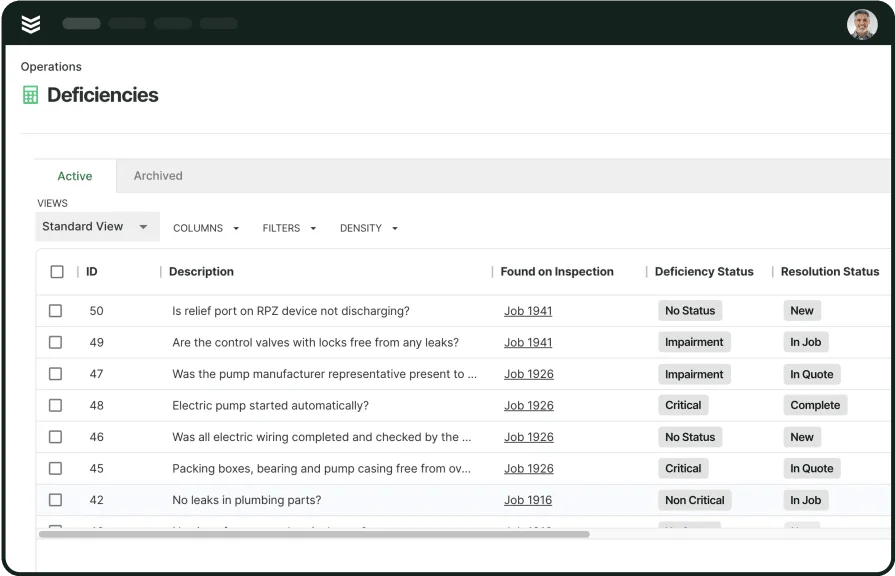Click the horizontal table scrollbar
The width and height of the screenshot is (895, 576).
314,534
